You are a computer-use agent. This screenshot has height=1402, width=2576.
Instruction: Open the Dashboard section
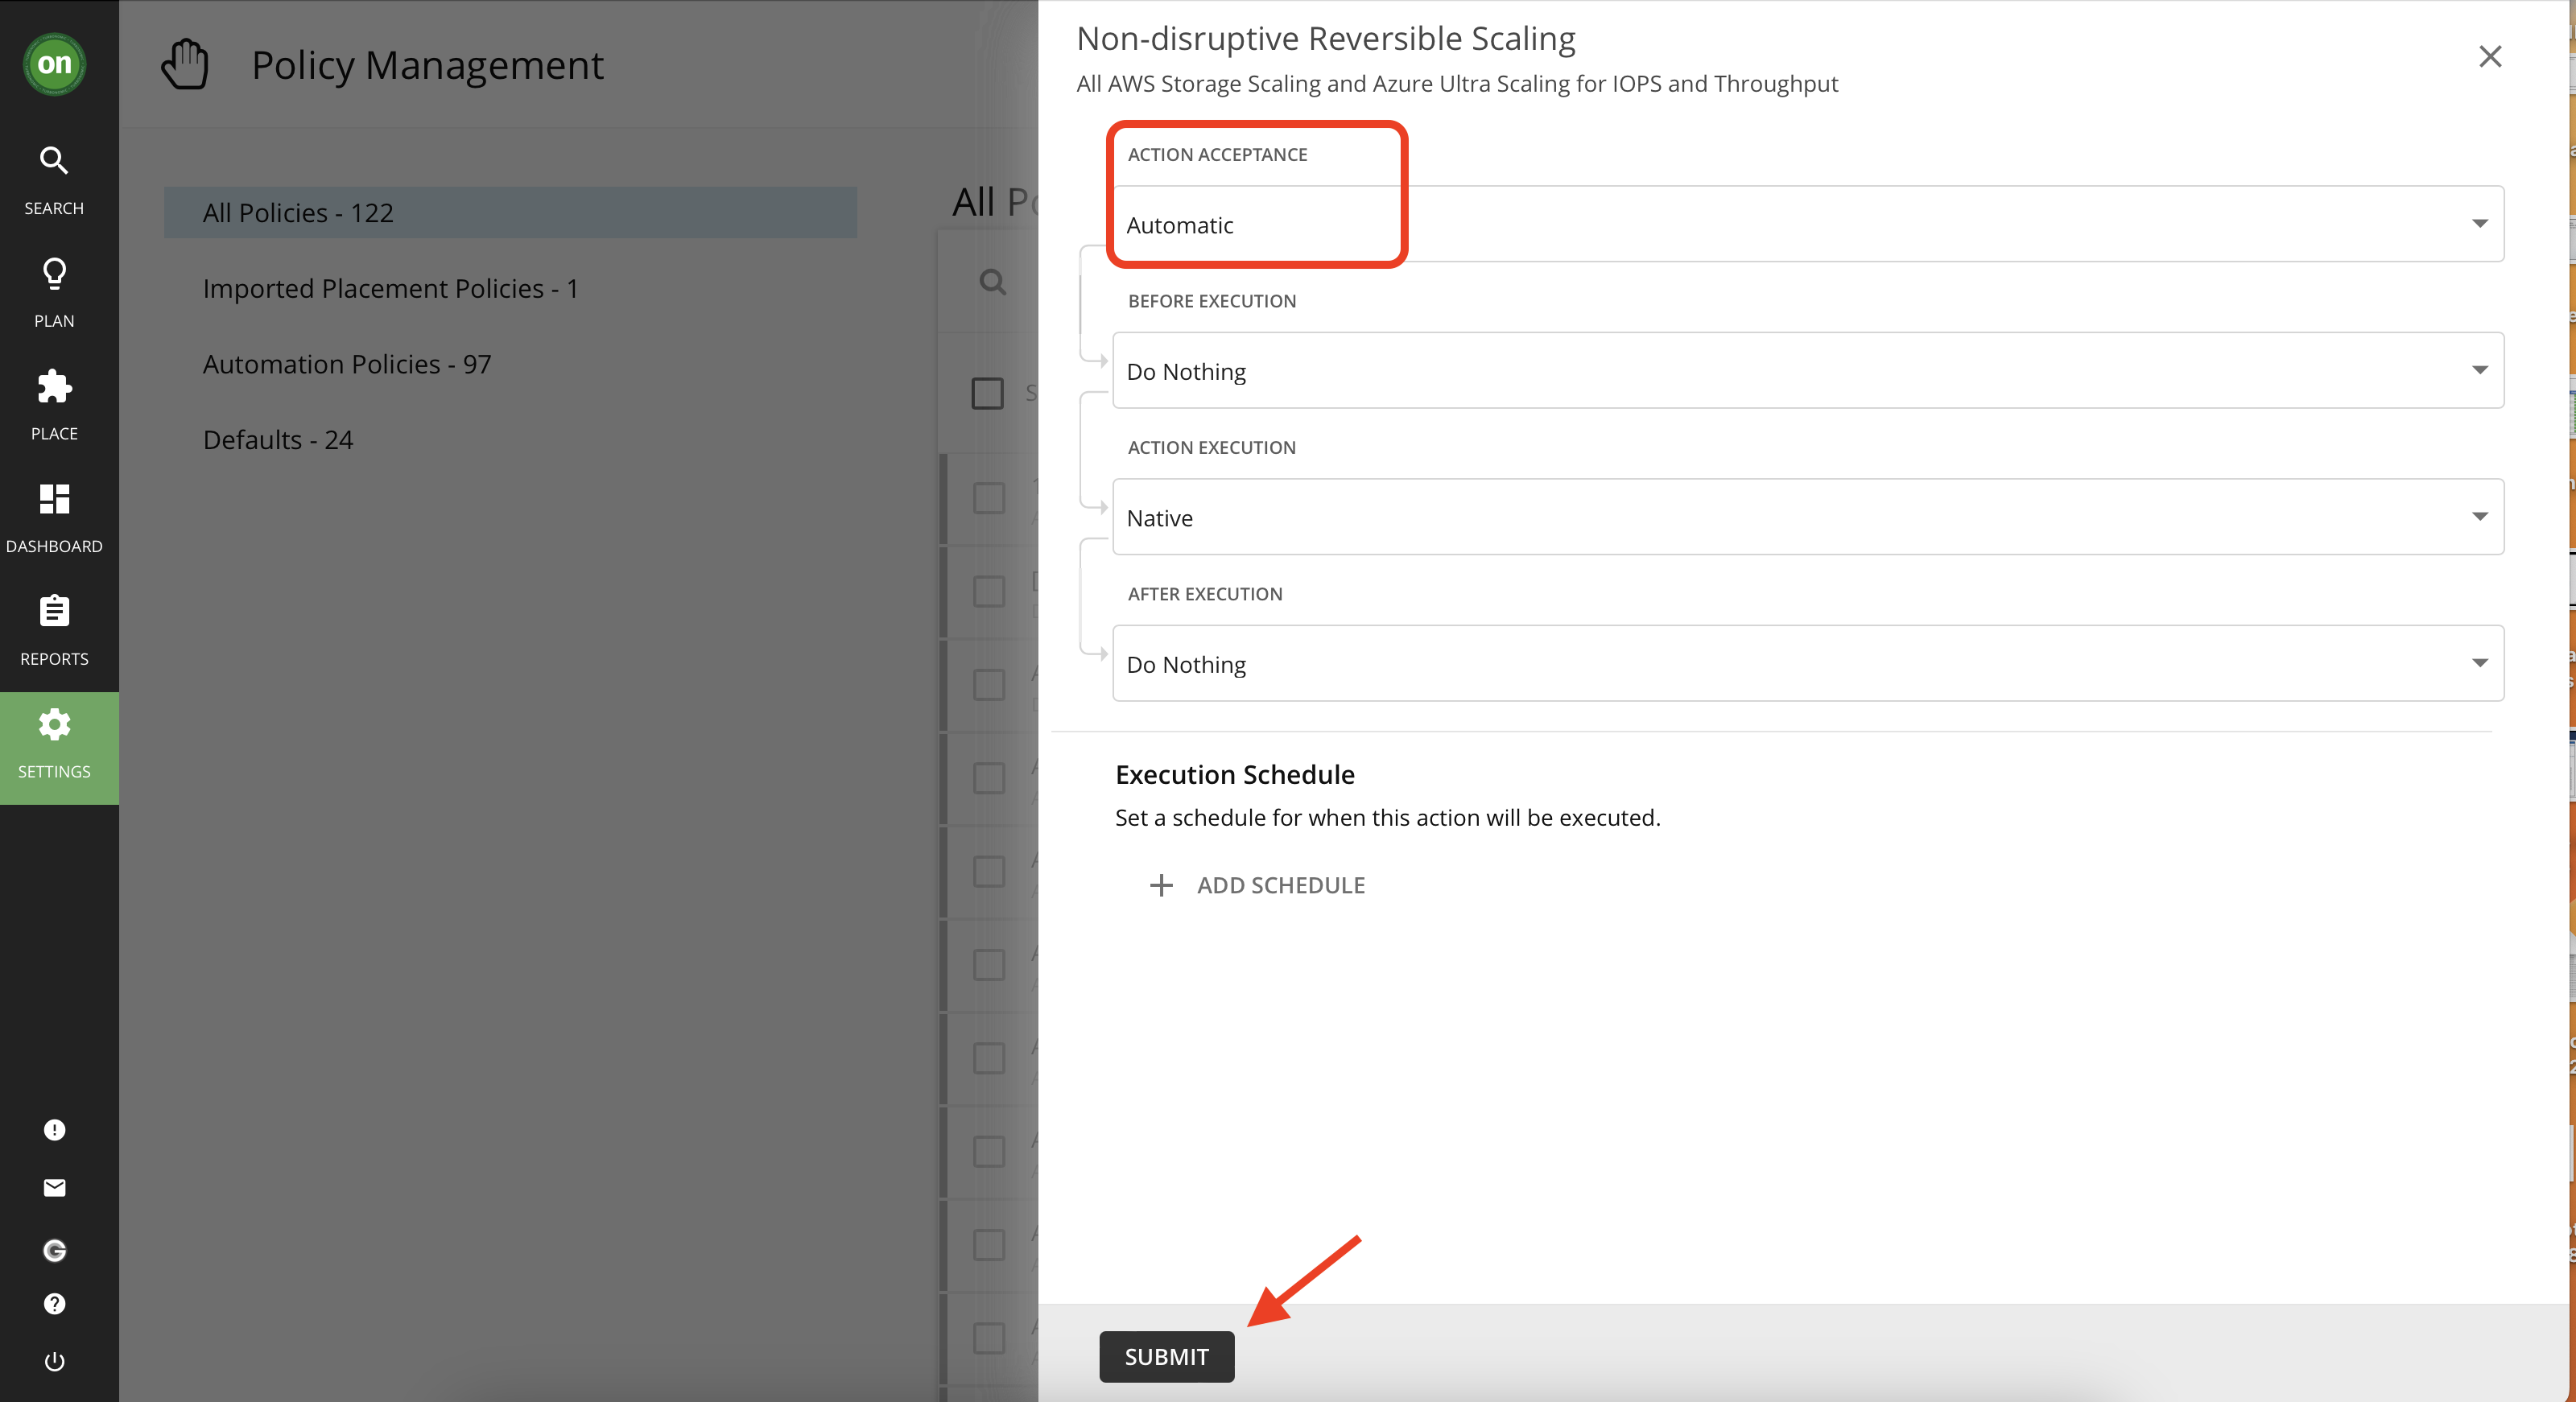(54, 518)
